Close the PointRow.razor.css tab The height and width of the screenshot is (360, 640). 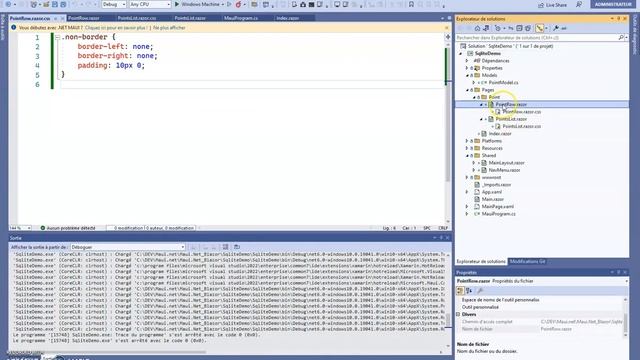62,18
